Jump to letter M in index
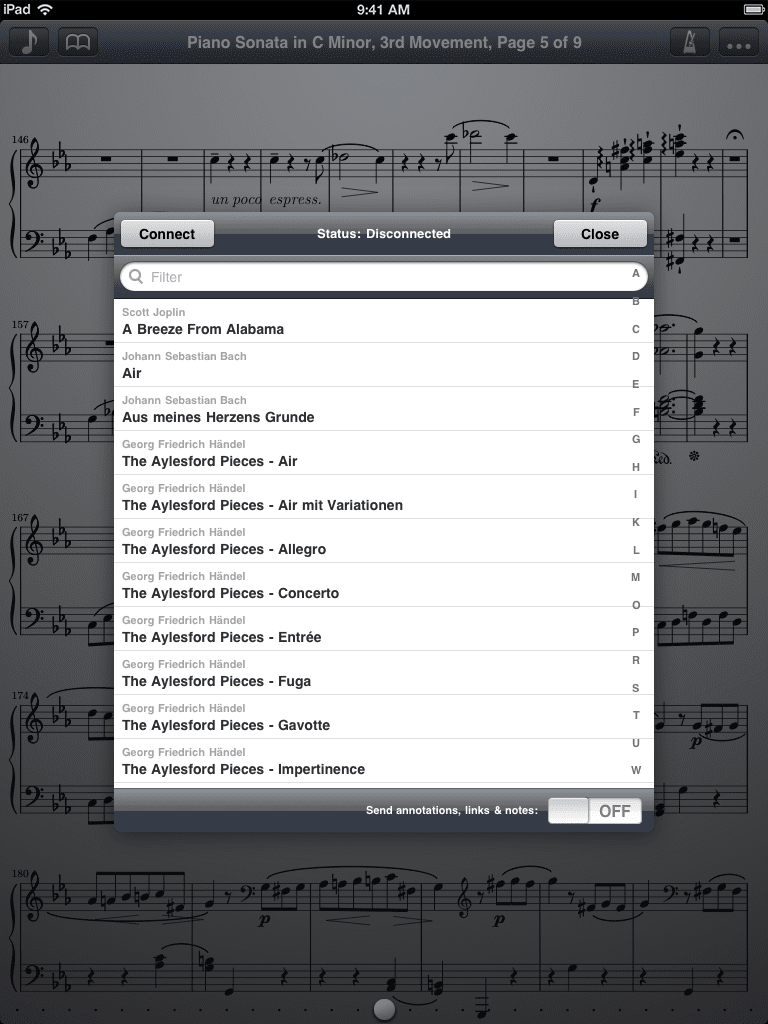The height and width of the screenshot is (1024, 768). pyautogui.click(x=635, y=577)
